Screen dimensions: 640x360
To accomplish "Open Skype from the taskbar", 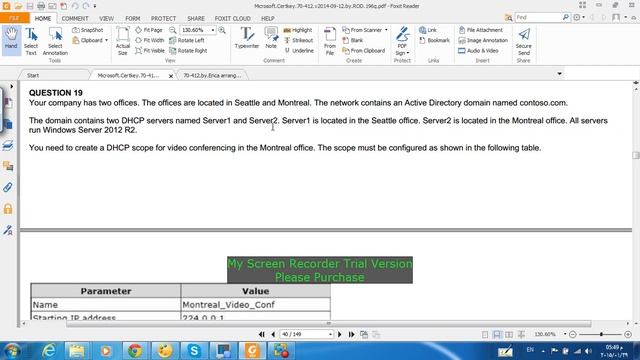I will [194, 351].
